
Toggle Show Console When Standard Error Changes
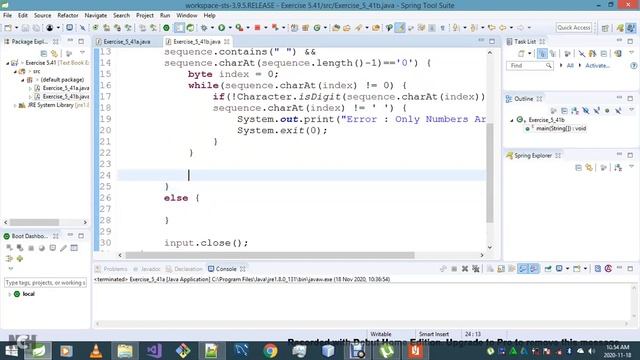click(x=533, y=269)
